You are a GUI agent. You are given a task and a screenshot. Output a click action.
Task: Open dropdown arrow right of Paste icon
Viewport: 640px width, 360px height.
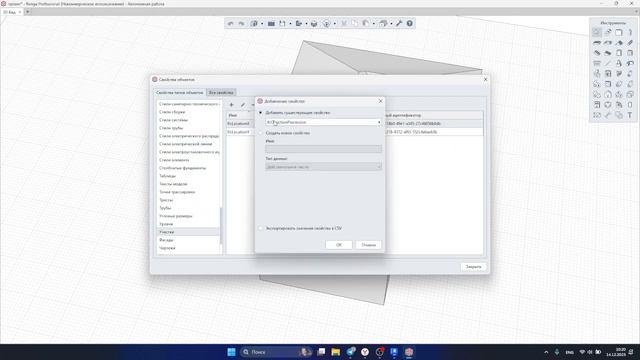[x=373, y=24]
